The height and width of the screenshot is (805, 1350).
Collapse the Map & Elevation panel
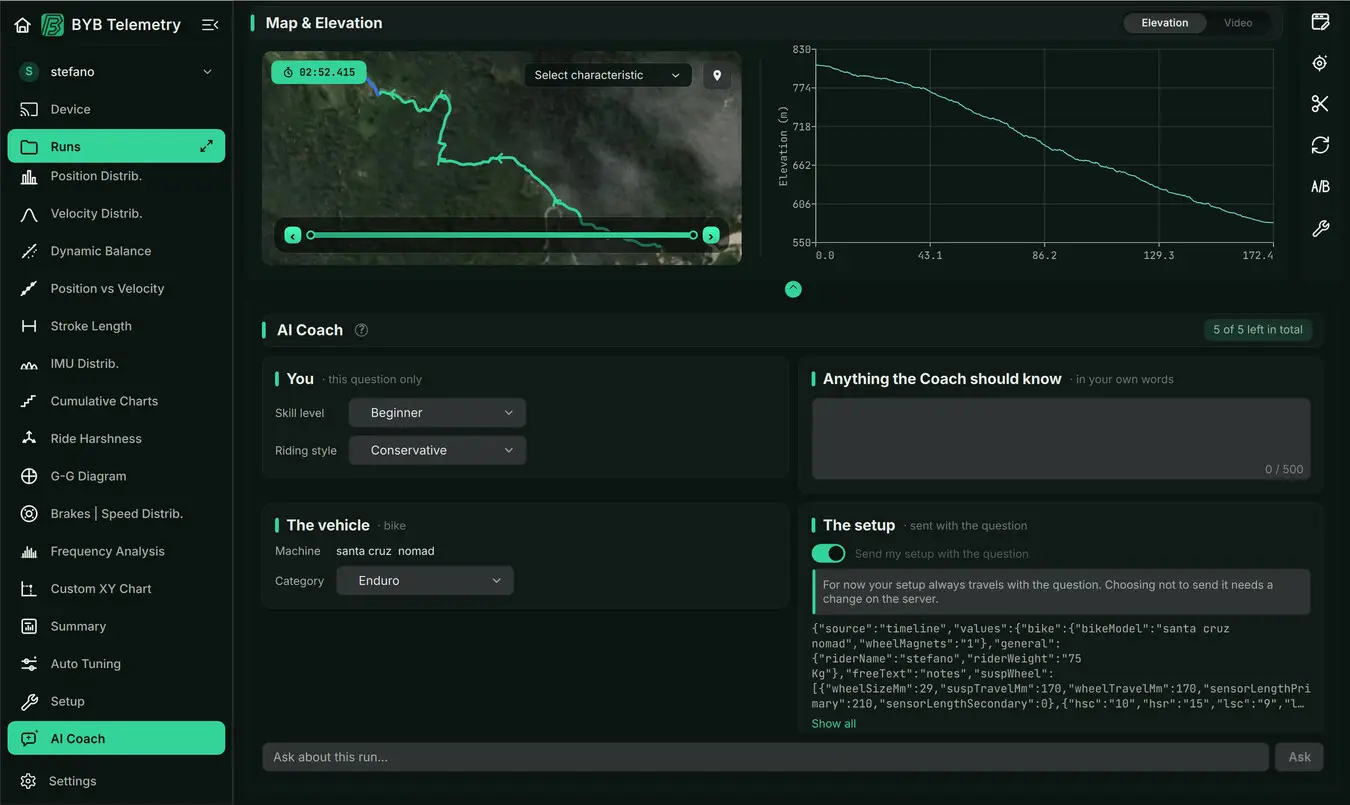[x=793, y=289]
